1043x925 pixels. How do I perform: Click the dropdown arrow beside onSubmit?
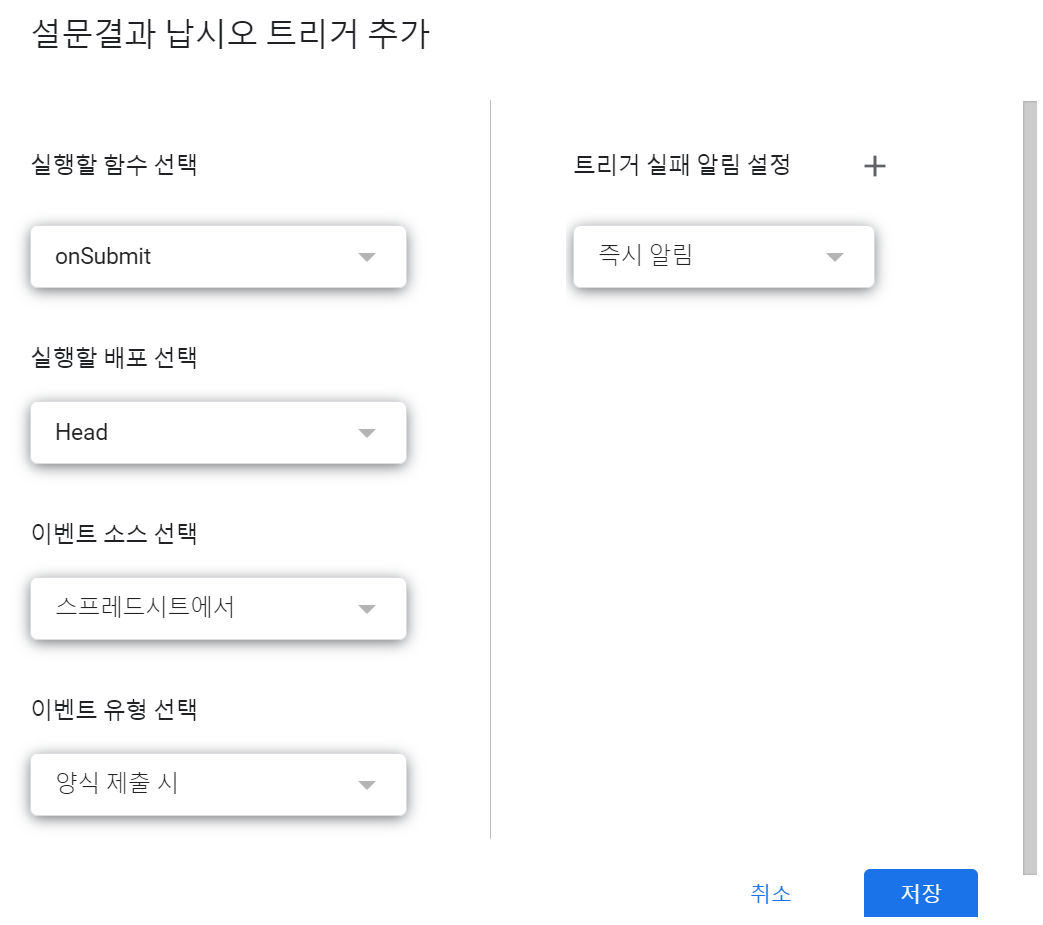368,256
